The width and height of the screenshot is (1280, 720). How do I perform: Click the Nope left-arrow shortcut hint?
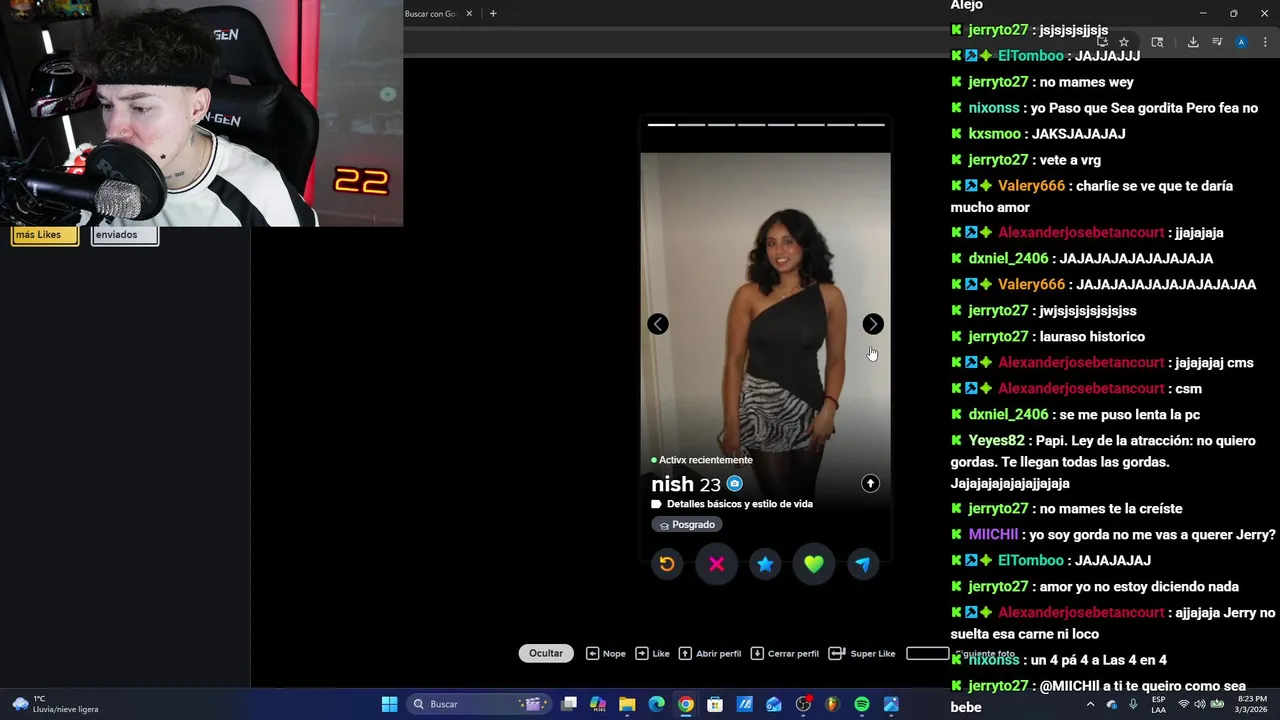pos(606,653)
